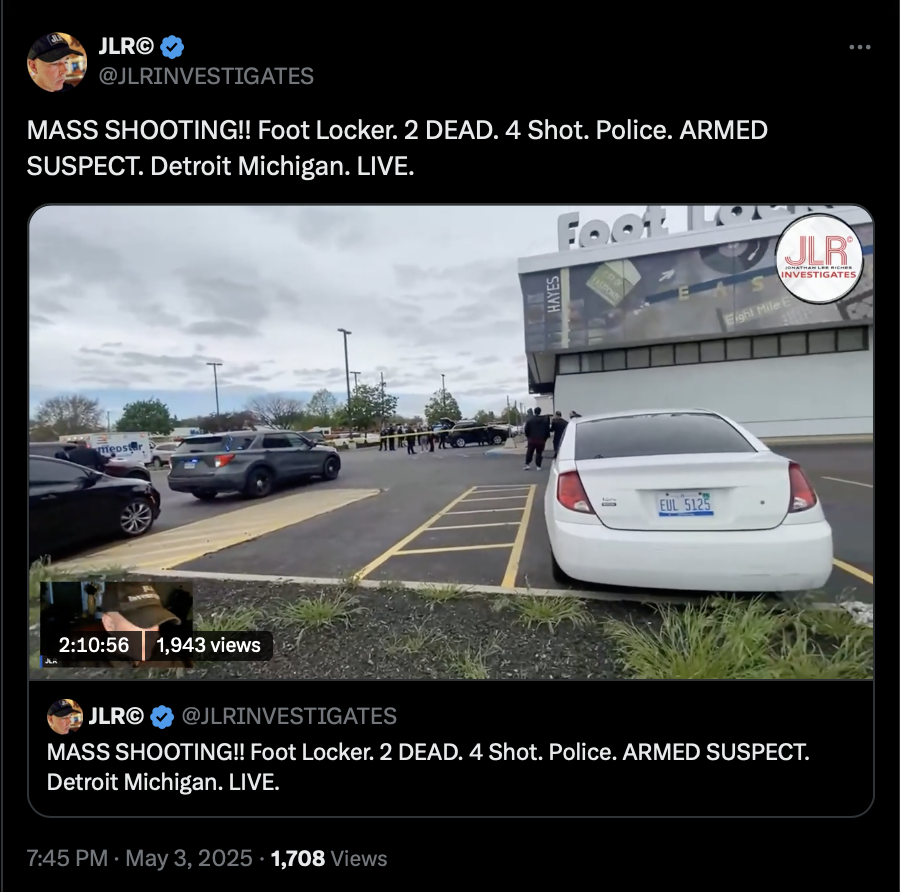Open @JLRINVESTIGATES handle in quoted post
The height and width of the screenshot is (892, 900).
coord(289,716)
